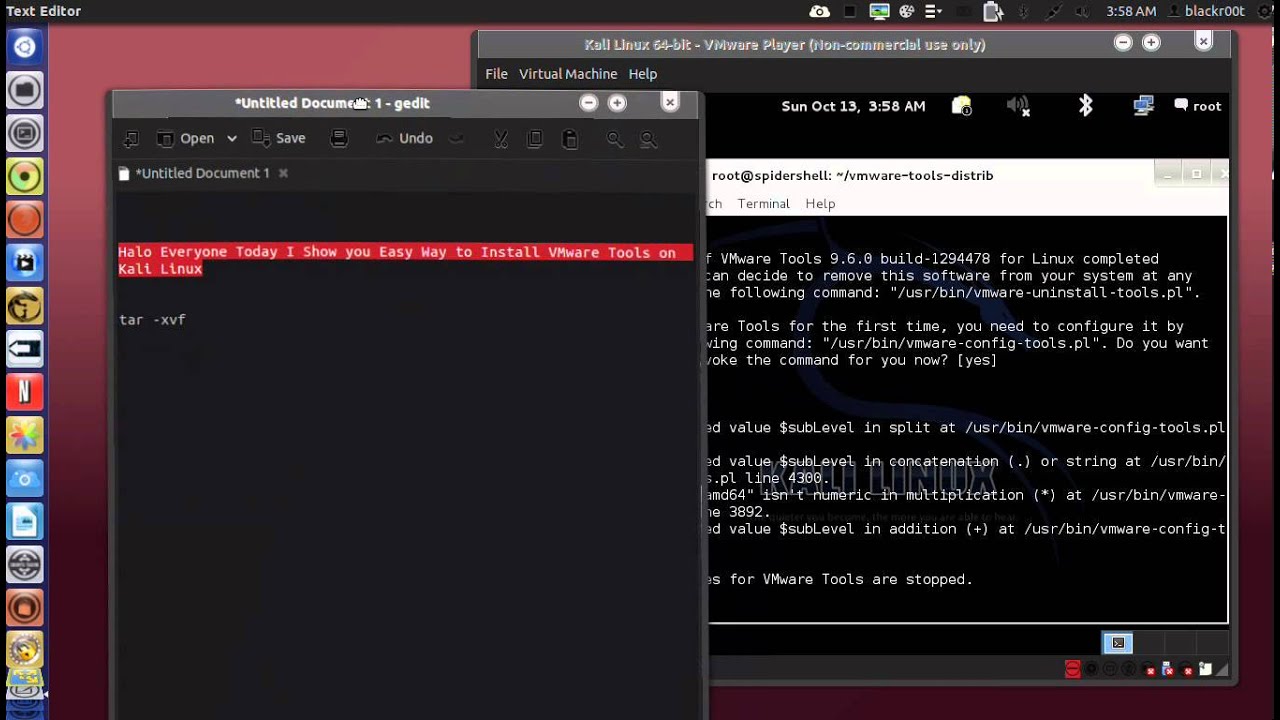
Task: Click the Print icon in gedit toolbar
Action: coord(339,139)
